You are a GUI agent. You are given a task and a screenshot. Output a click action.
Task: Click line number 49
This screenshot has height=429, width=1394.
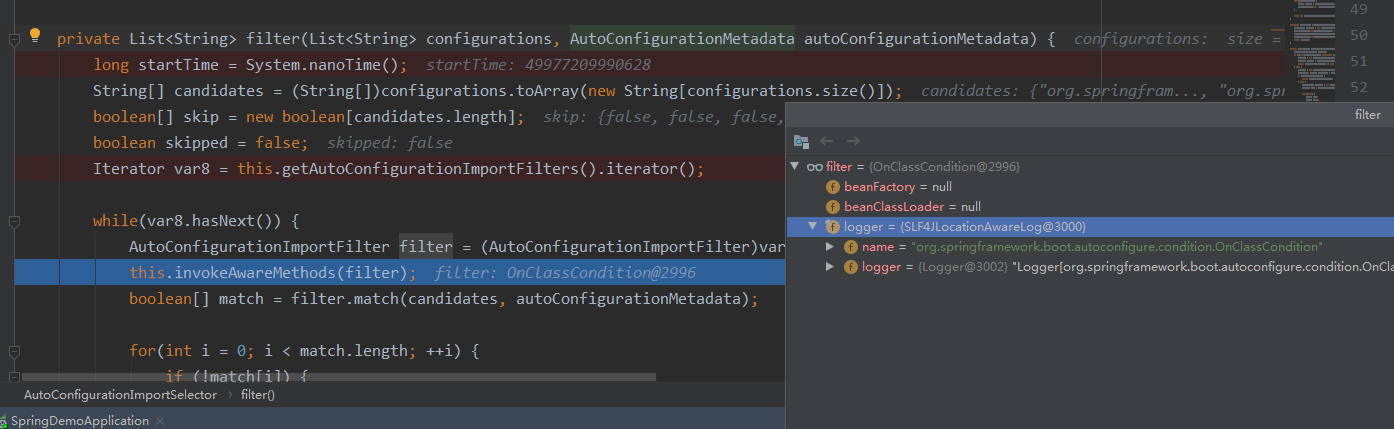tap(1358, 9)
